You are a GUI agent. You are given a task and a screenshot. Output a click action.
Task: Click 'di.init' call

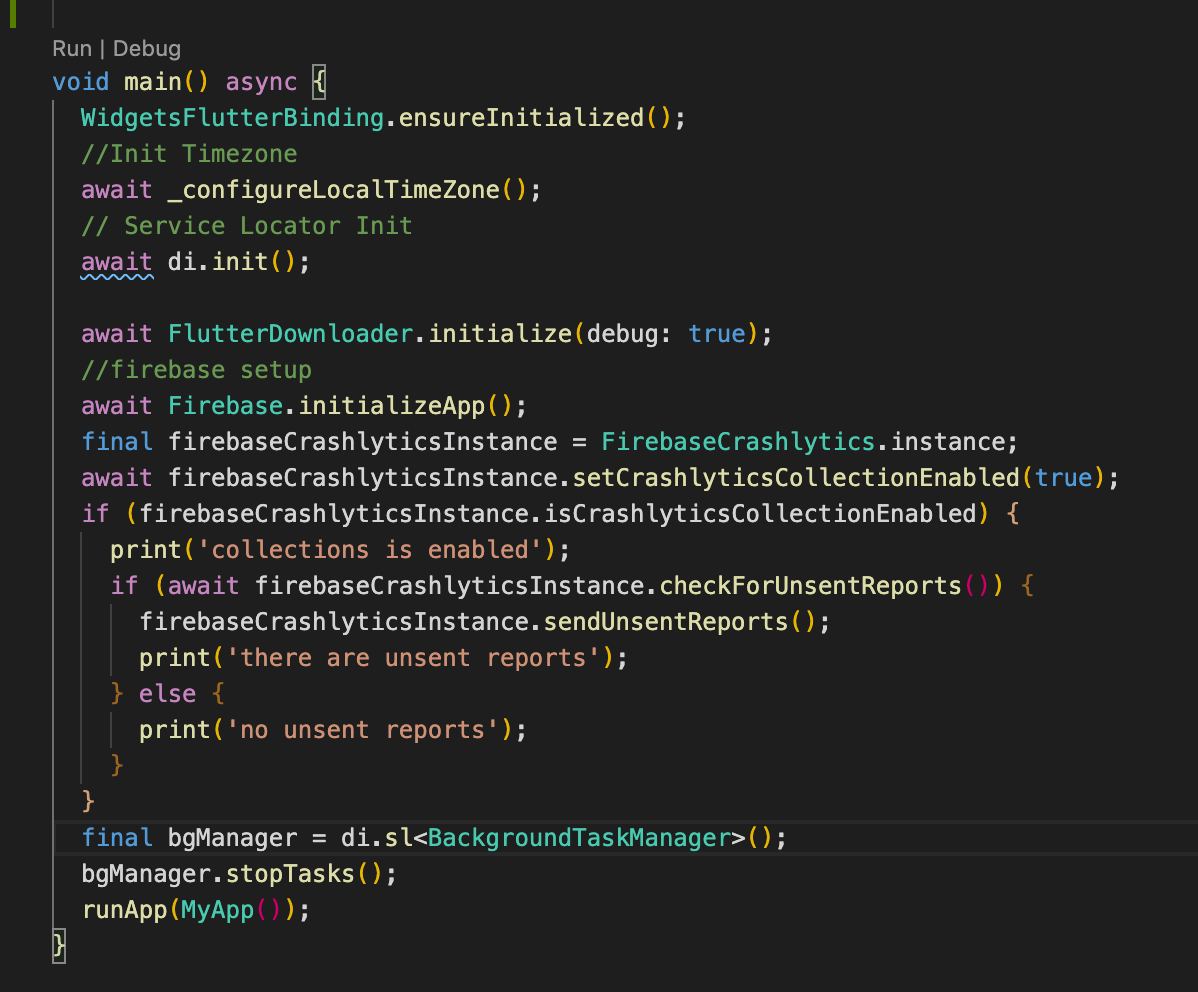click(218, 262)
